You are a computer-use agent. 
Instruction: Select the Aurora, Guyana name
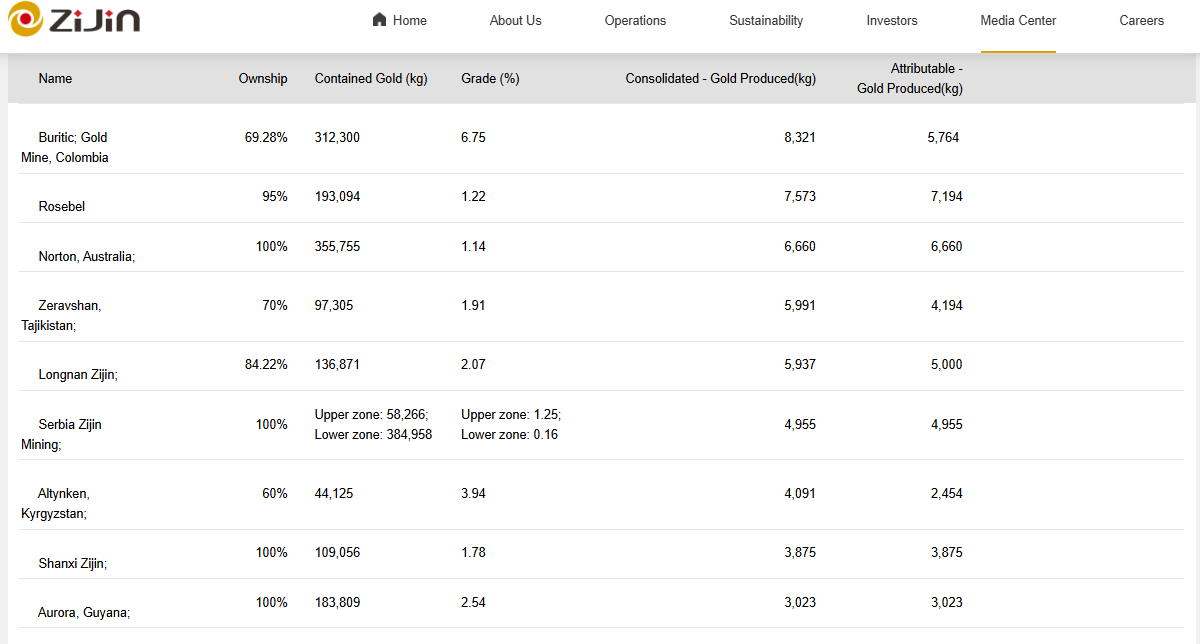(84, 612)
